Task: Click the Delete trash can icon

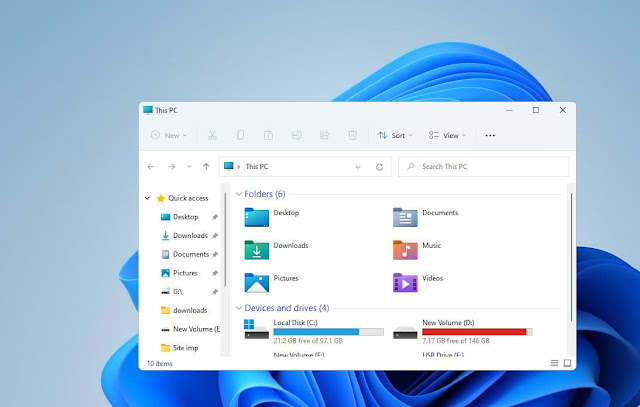Action: coord(353,135)
